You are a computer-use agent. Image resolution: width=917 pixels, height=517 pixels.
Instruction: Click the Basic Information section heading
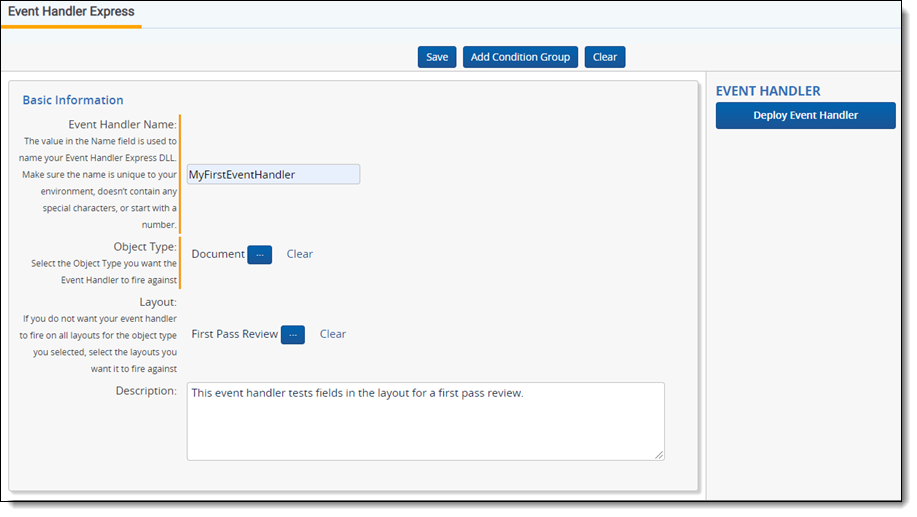tap(73, 100)
